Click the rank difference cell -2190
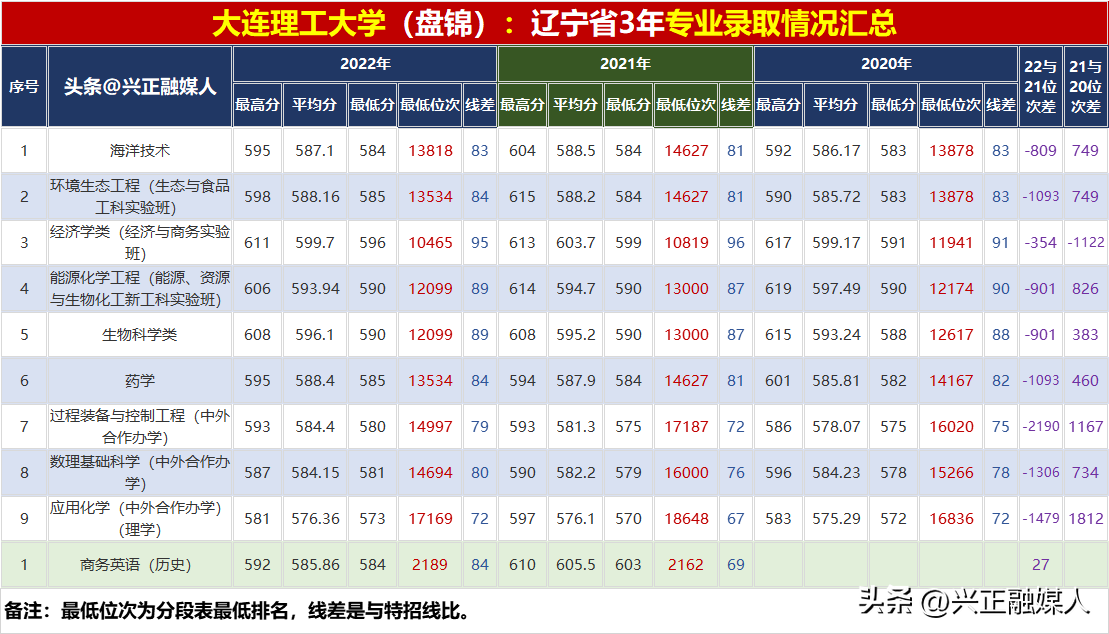This screenshot has height=634, width=1109. [x=1040, y=427]
